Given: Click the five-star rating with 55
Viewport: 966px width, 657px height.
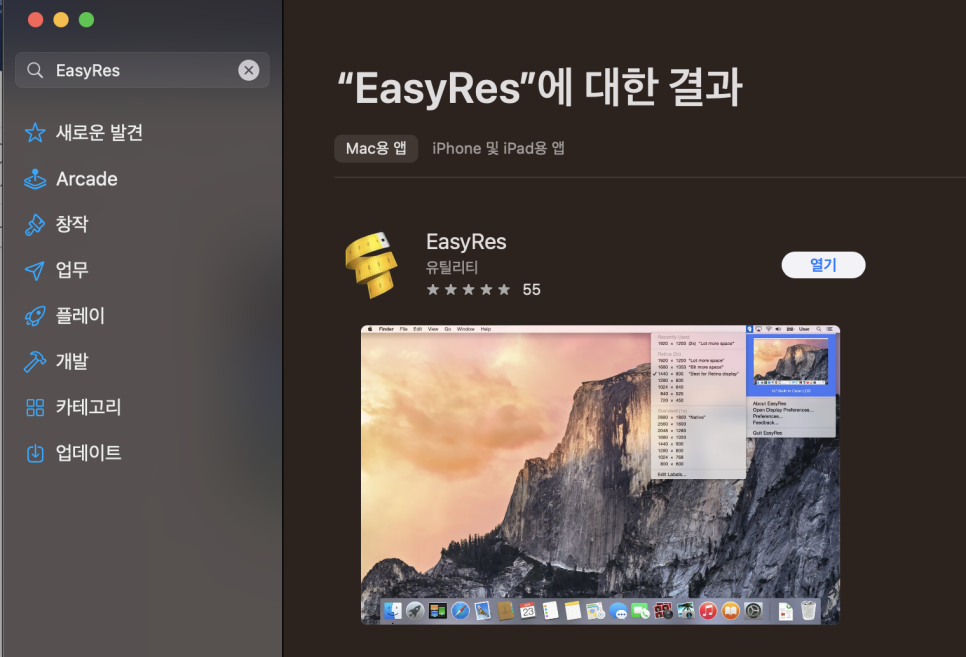Looking at the screenshot, I should (484, 290).
